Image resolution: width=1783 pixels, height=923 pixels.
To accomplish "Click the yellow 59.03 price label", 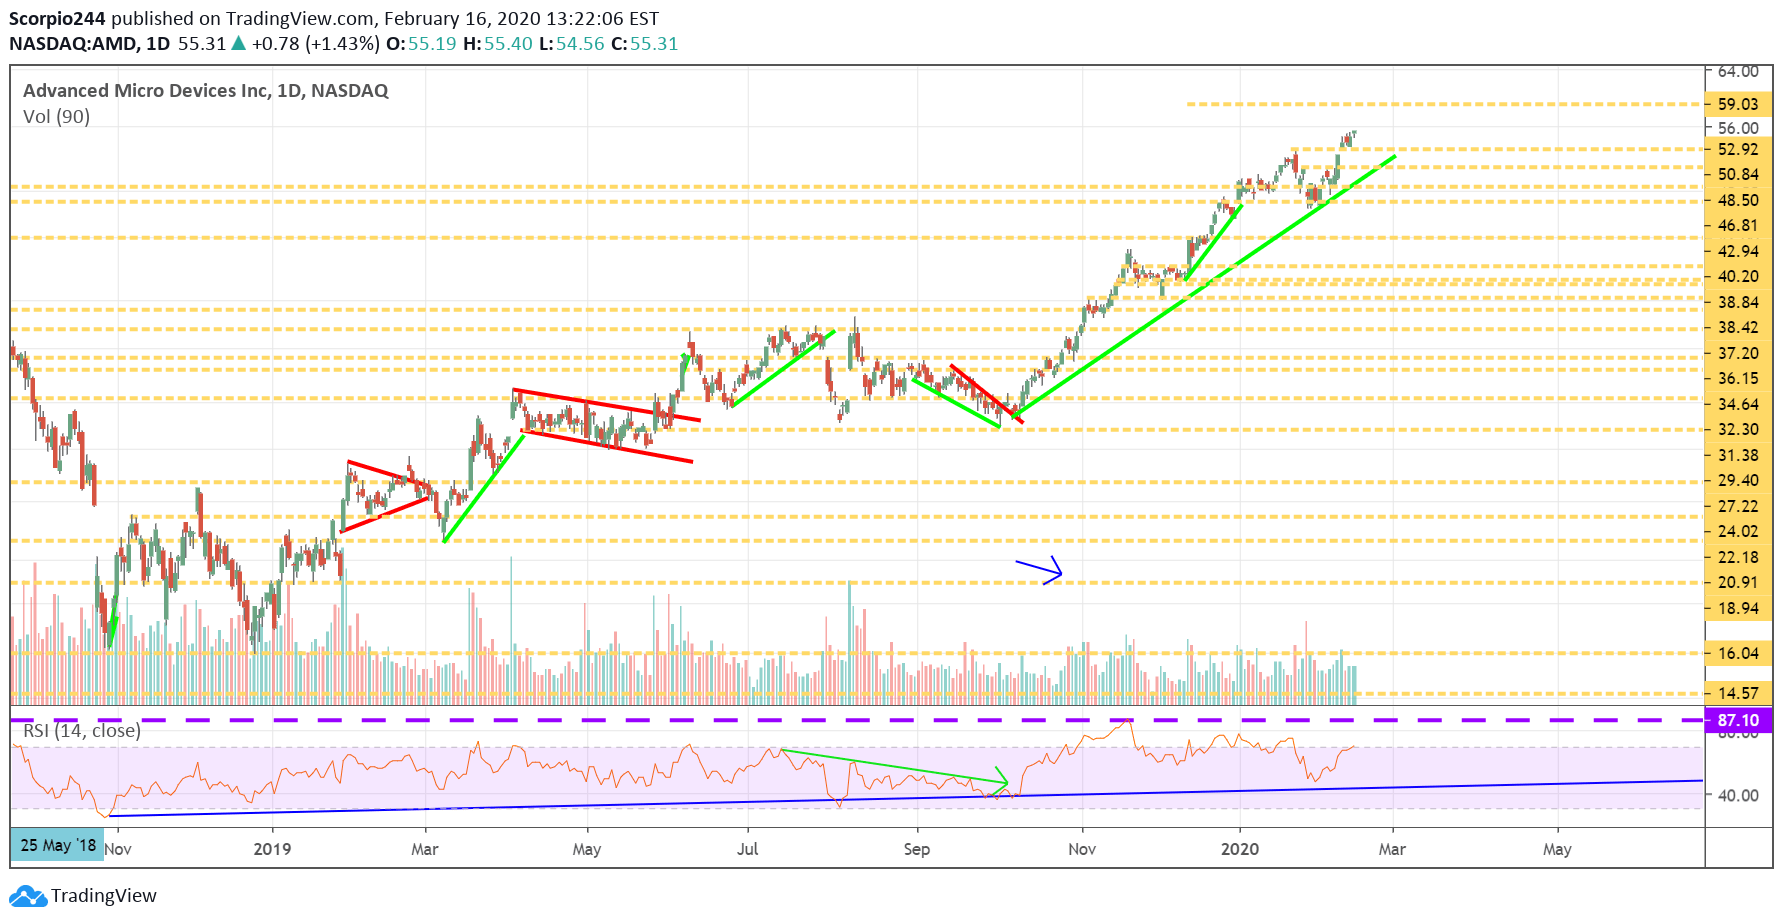I will point(1738,104).
